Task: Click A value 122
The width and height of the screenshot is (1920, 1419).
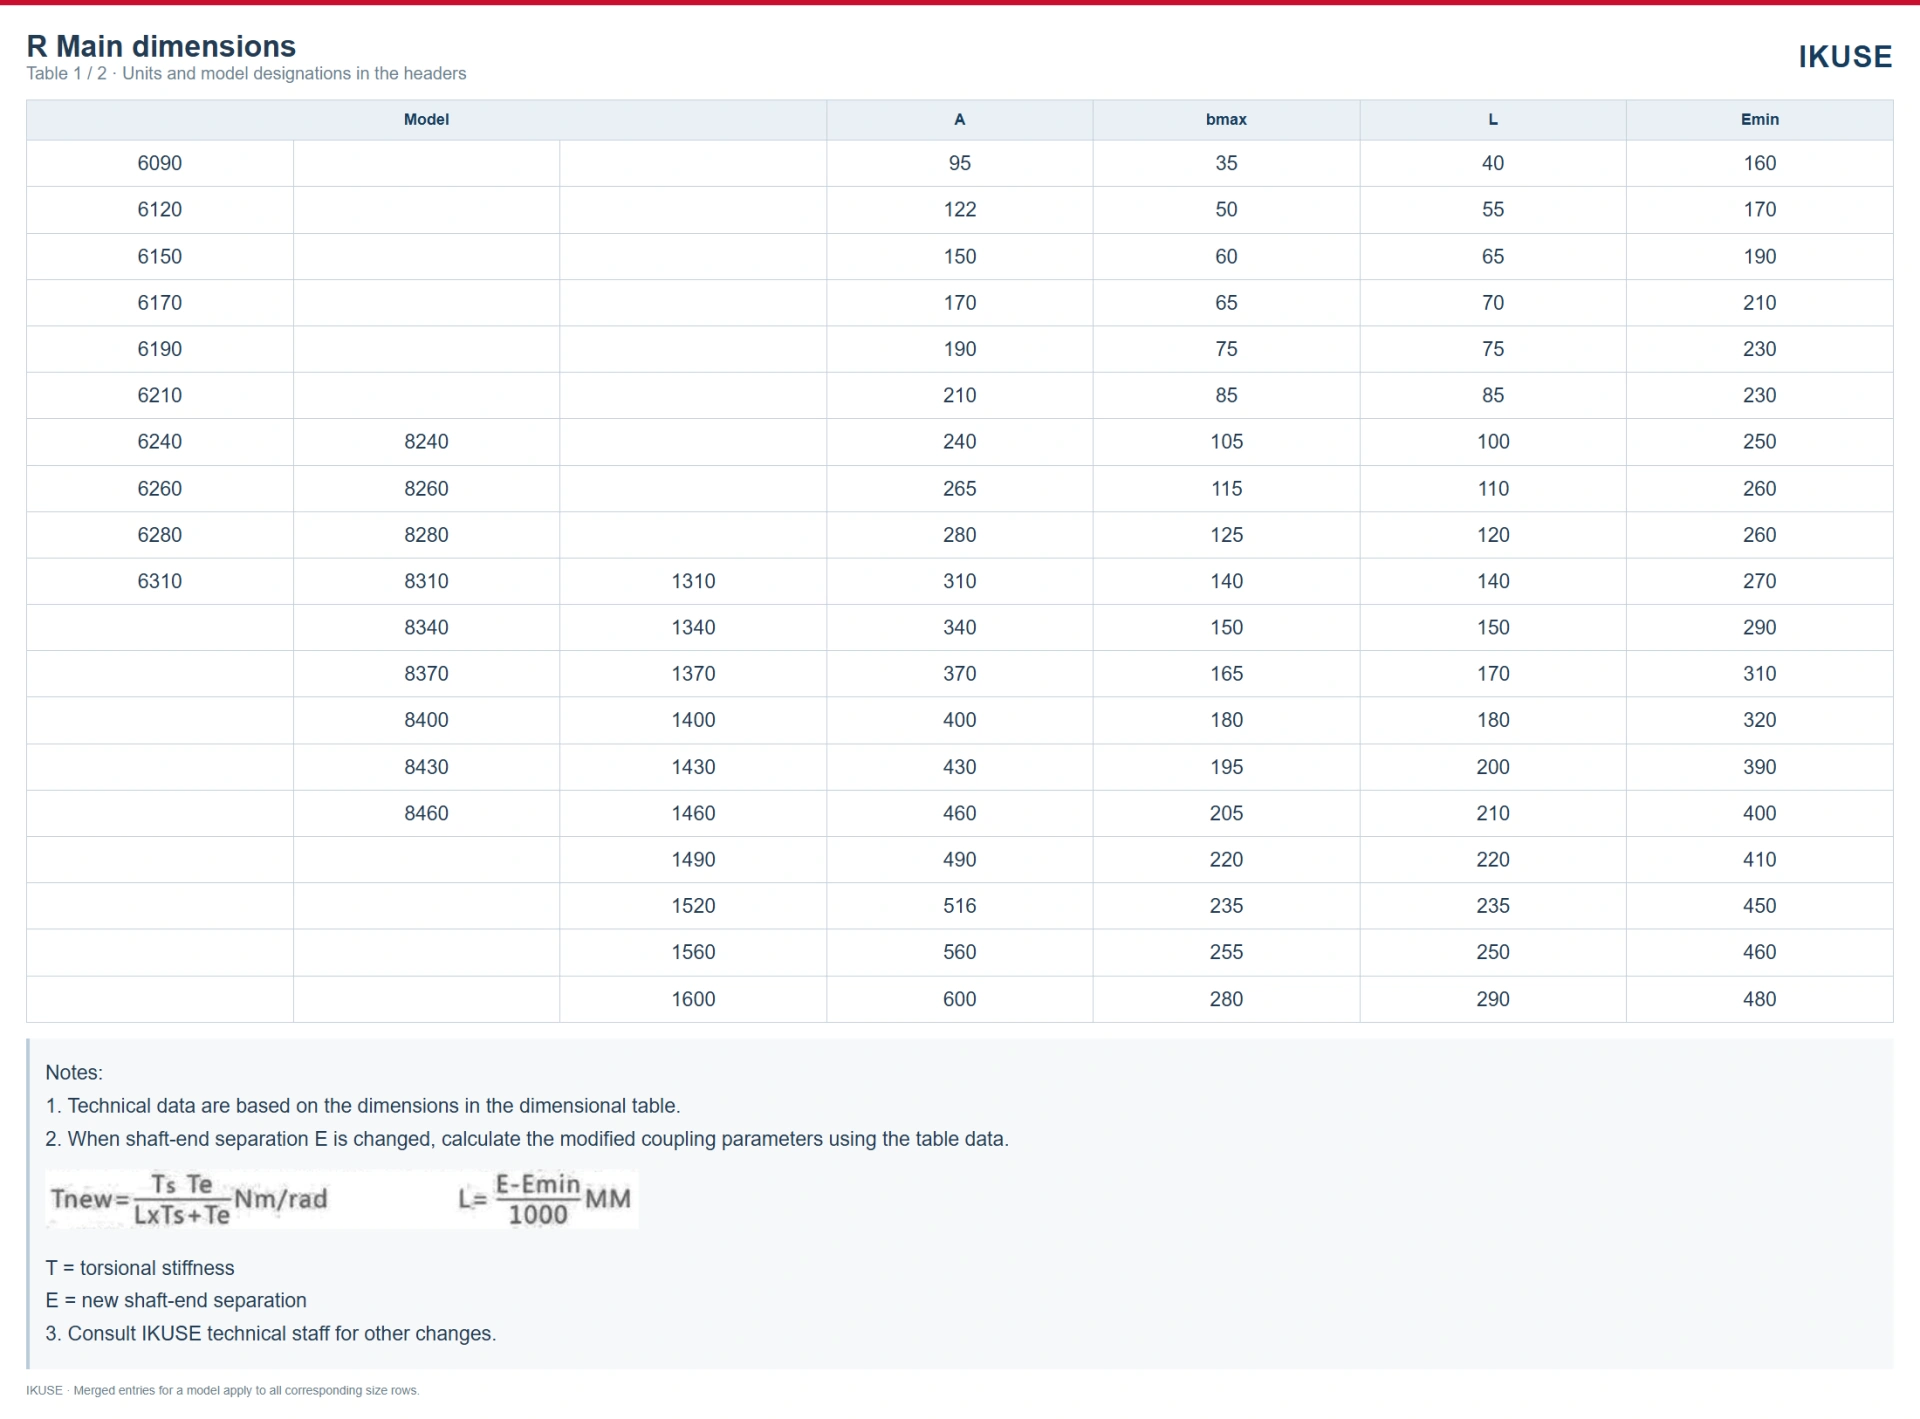Action: tap(959, 209)
